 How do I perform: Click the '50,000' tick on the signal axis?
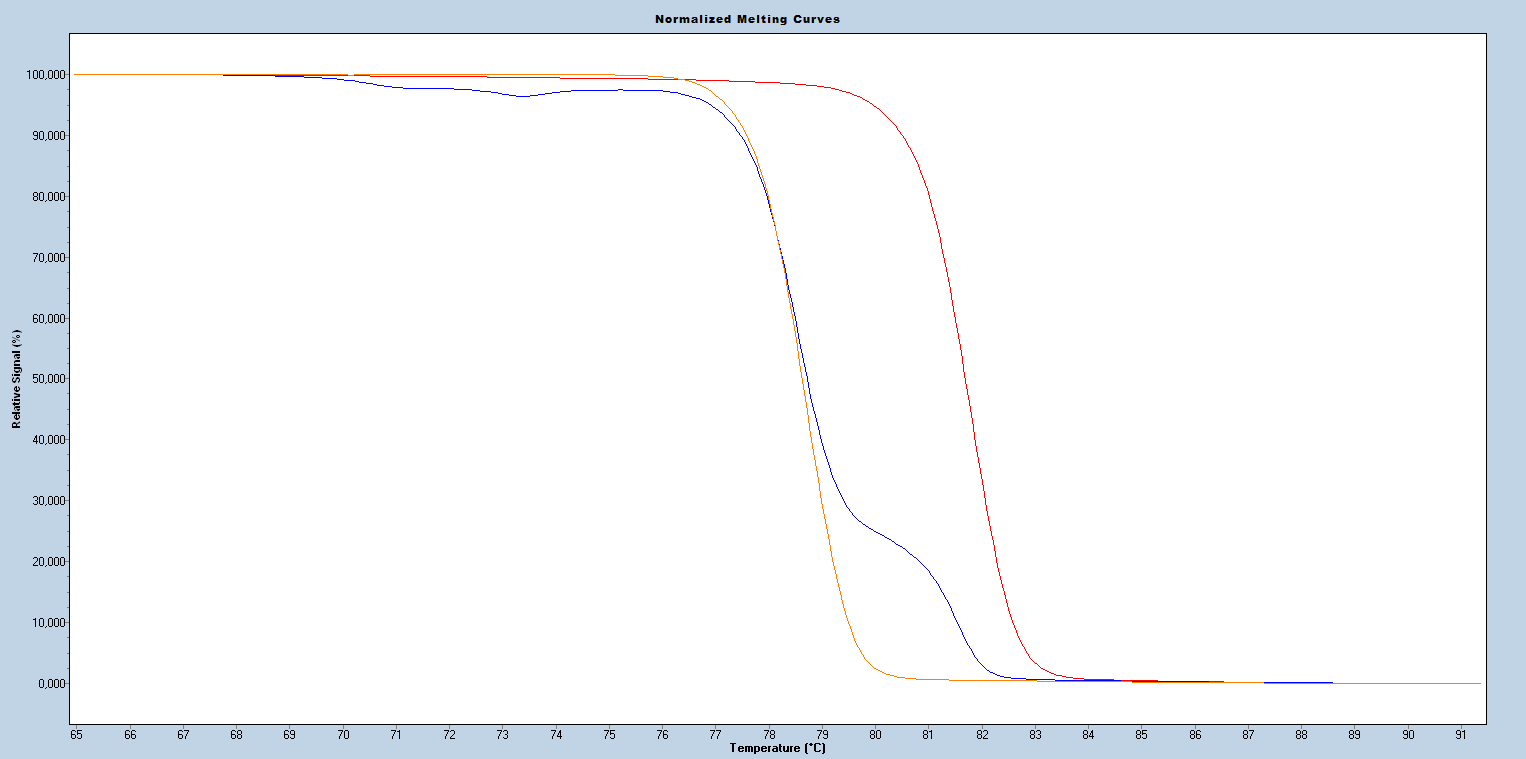tap(48, 379)
